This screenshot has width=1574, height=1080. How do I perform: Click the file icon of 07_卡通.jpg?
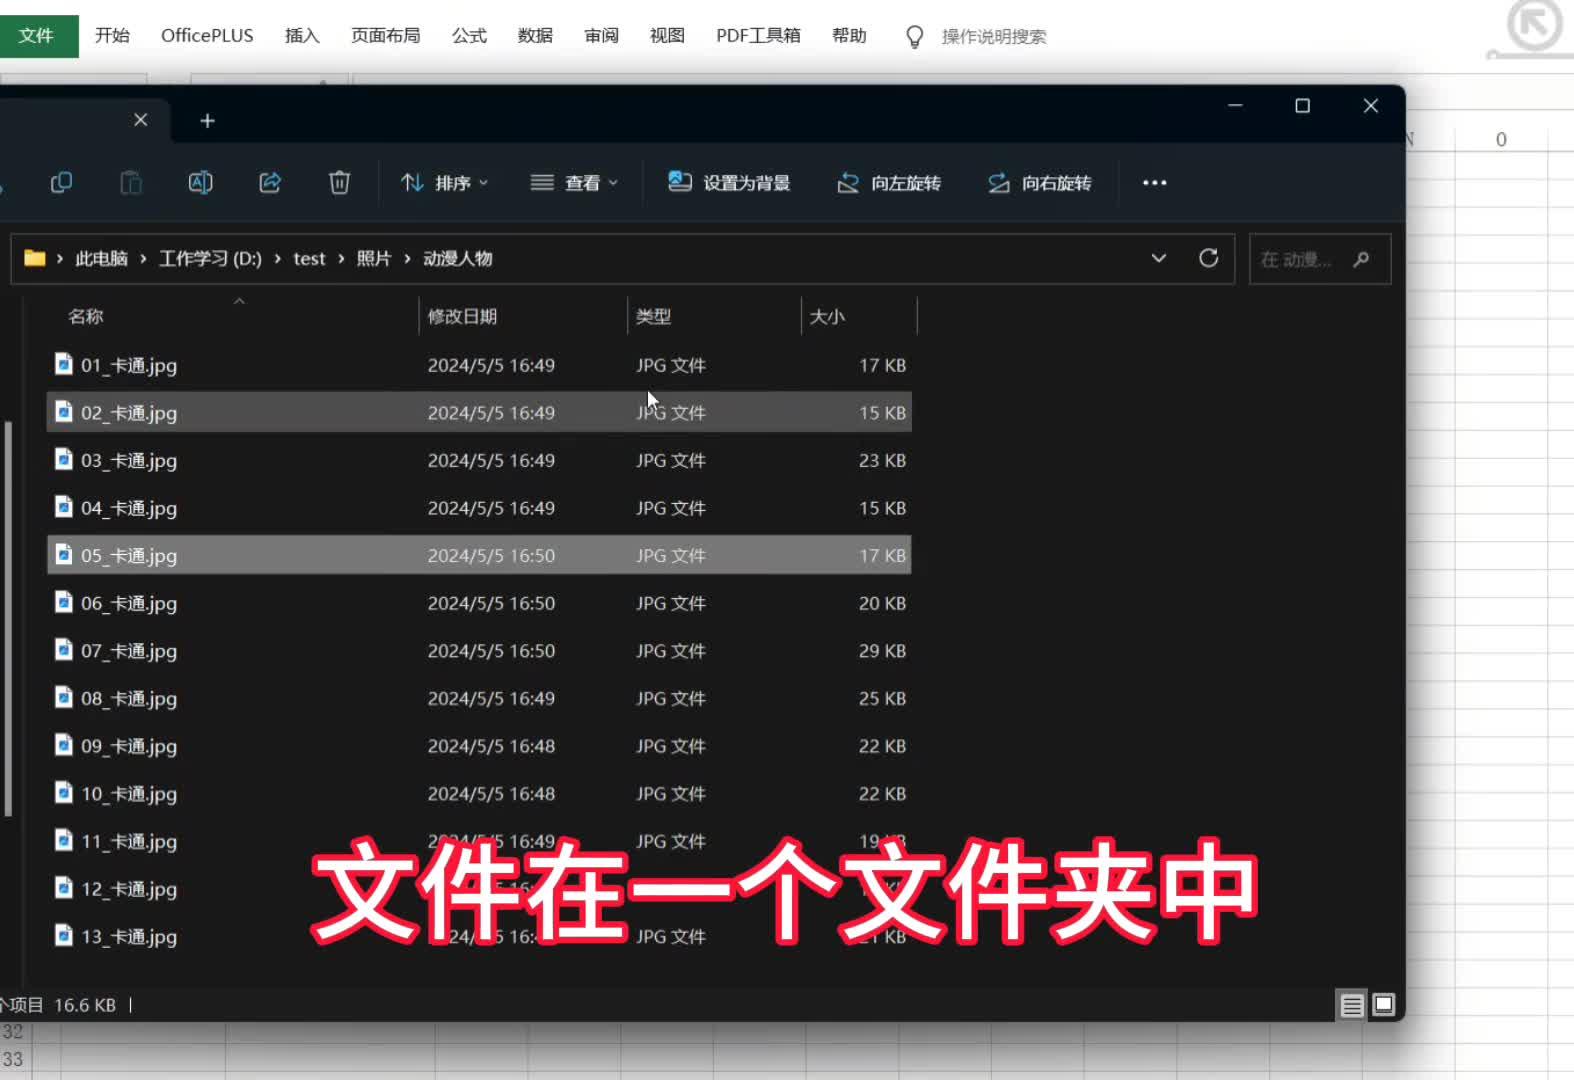[64, 649]
